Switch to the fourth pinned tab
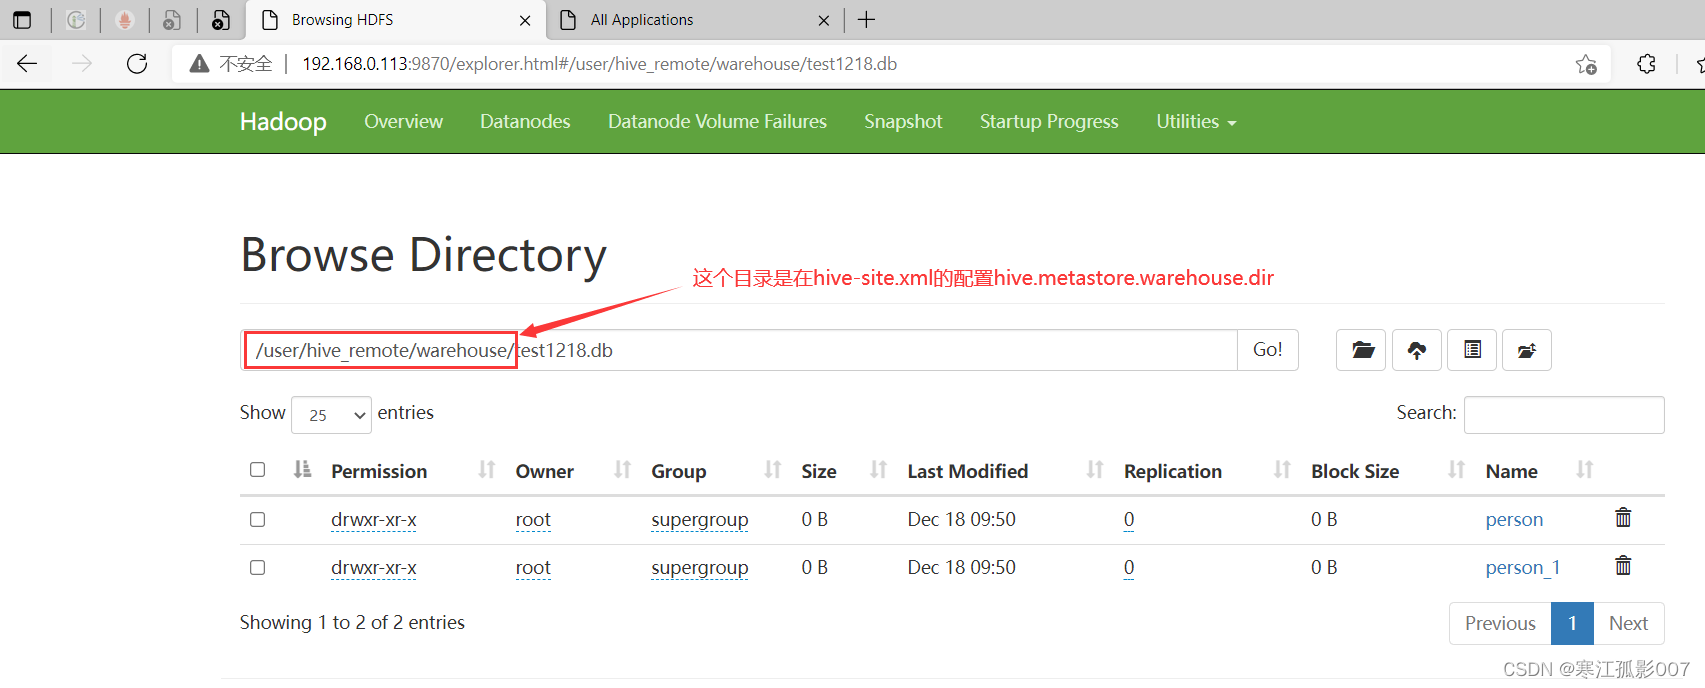The image size is (1705, 688). point(221,20)
